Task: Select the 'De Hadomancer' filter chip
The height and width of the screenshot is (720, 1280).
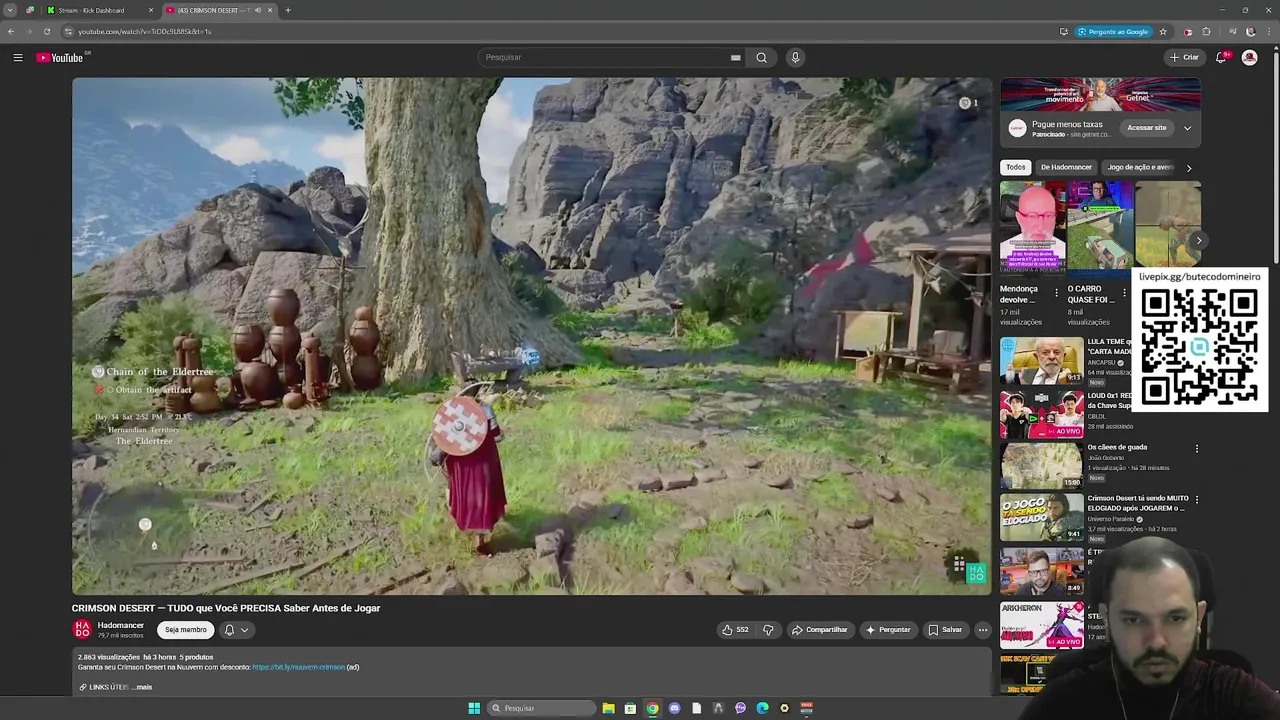Action: [x=1066, y=167]
